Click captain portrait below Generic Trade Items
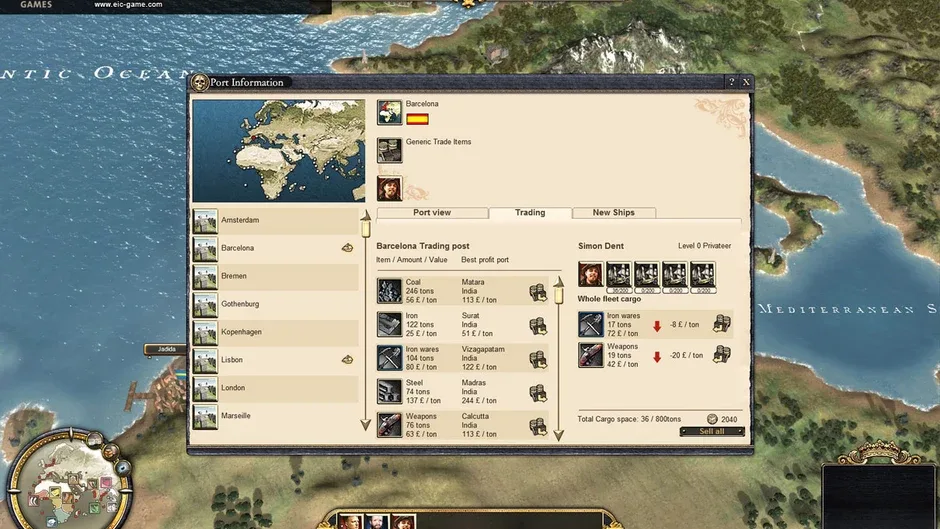 pos(389,189)
